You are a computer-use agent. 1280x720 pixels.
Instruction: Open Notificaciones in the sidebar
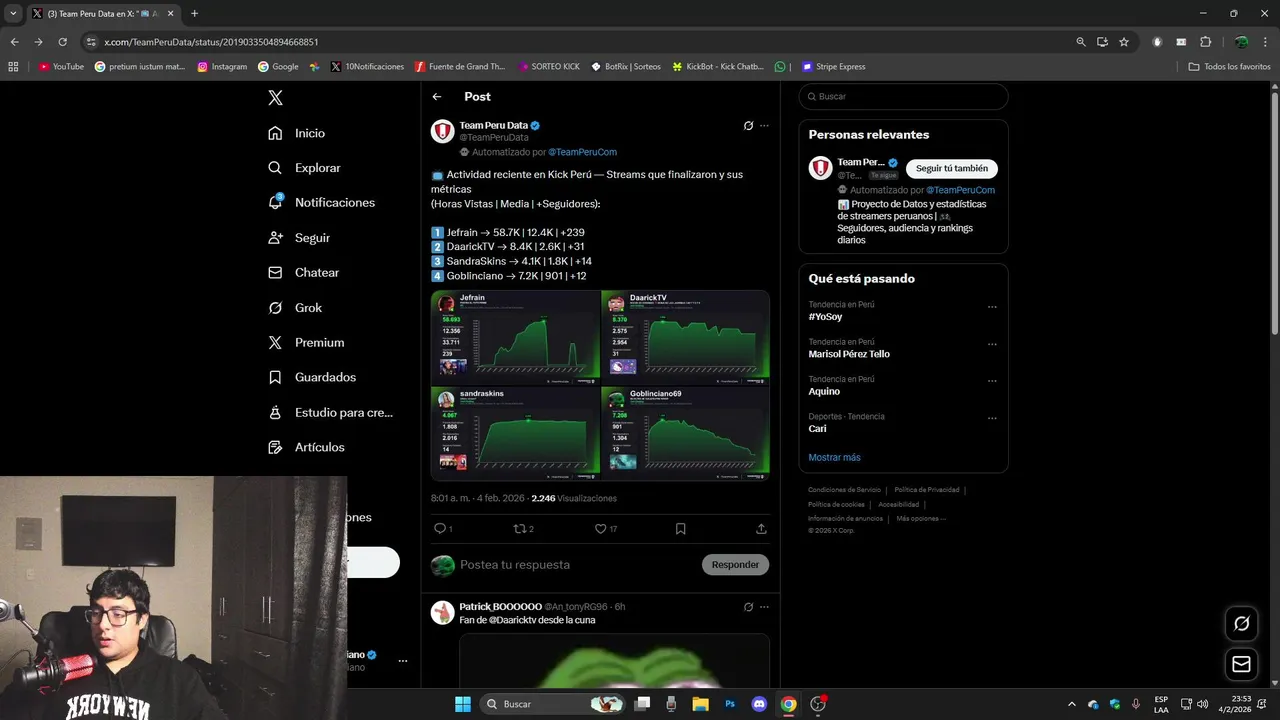coord(321,202)
